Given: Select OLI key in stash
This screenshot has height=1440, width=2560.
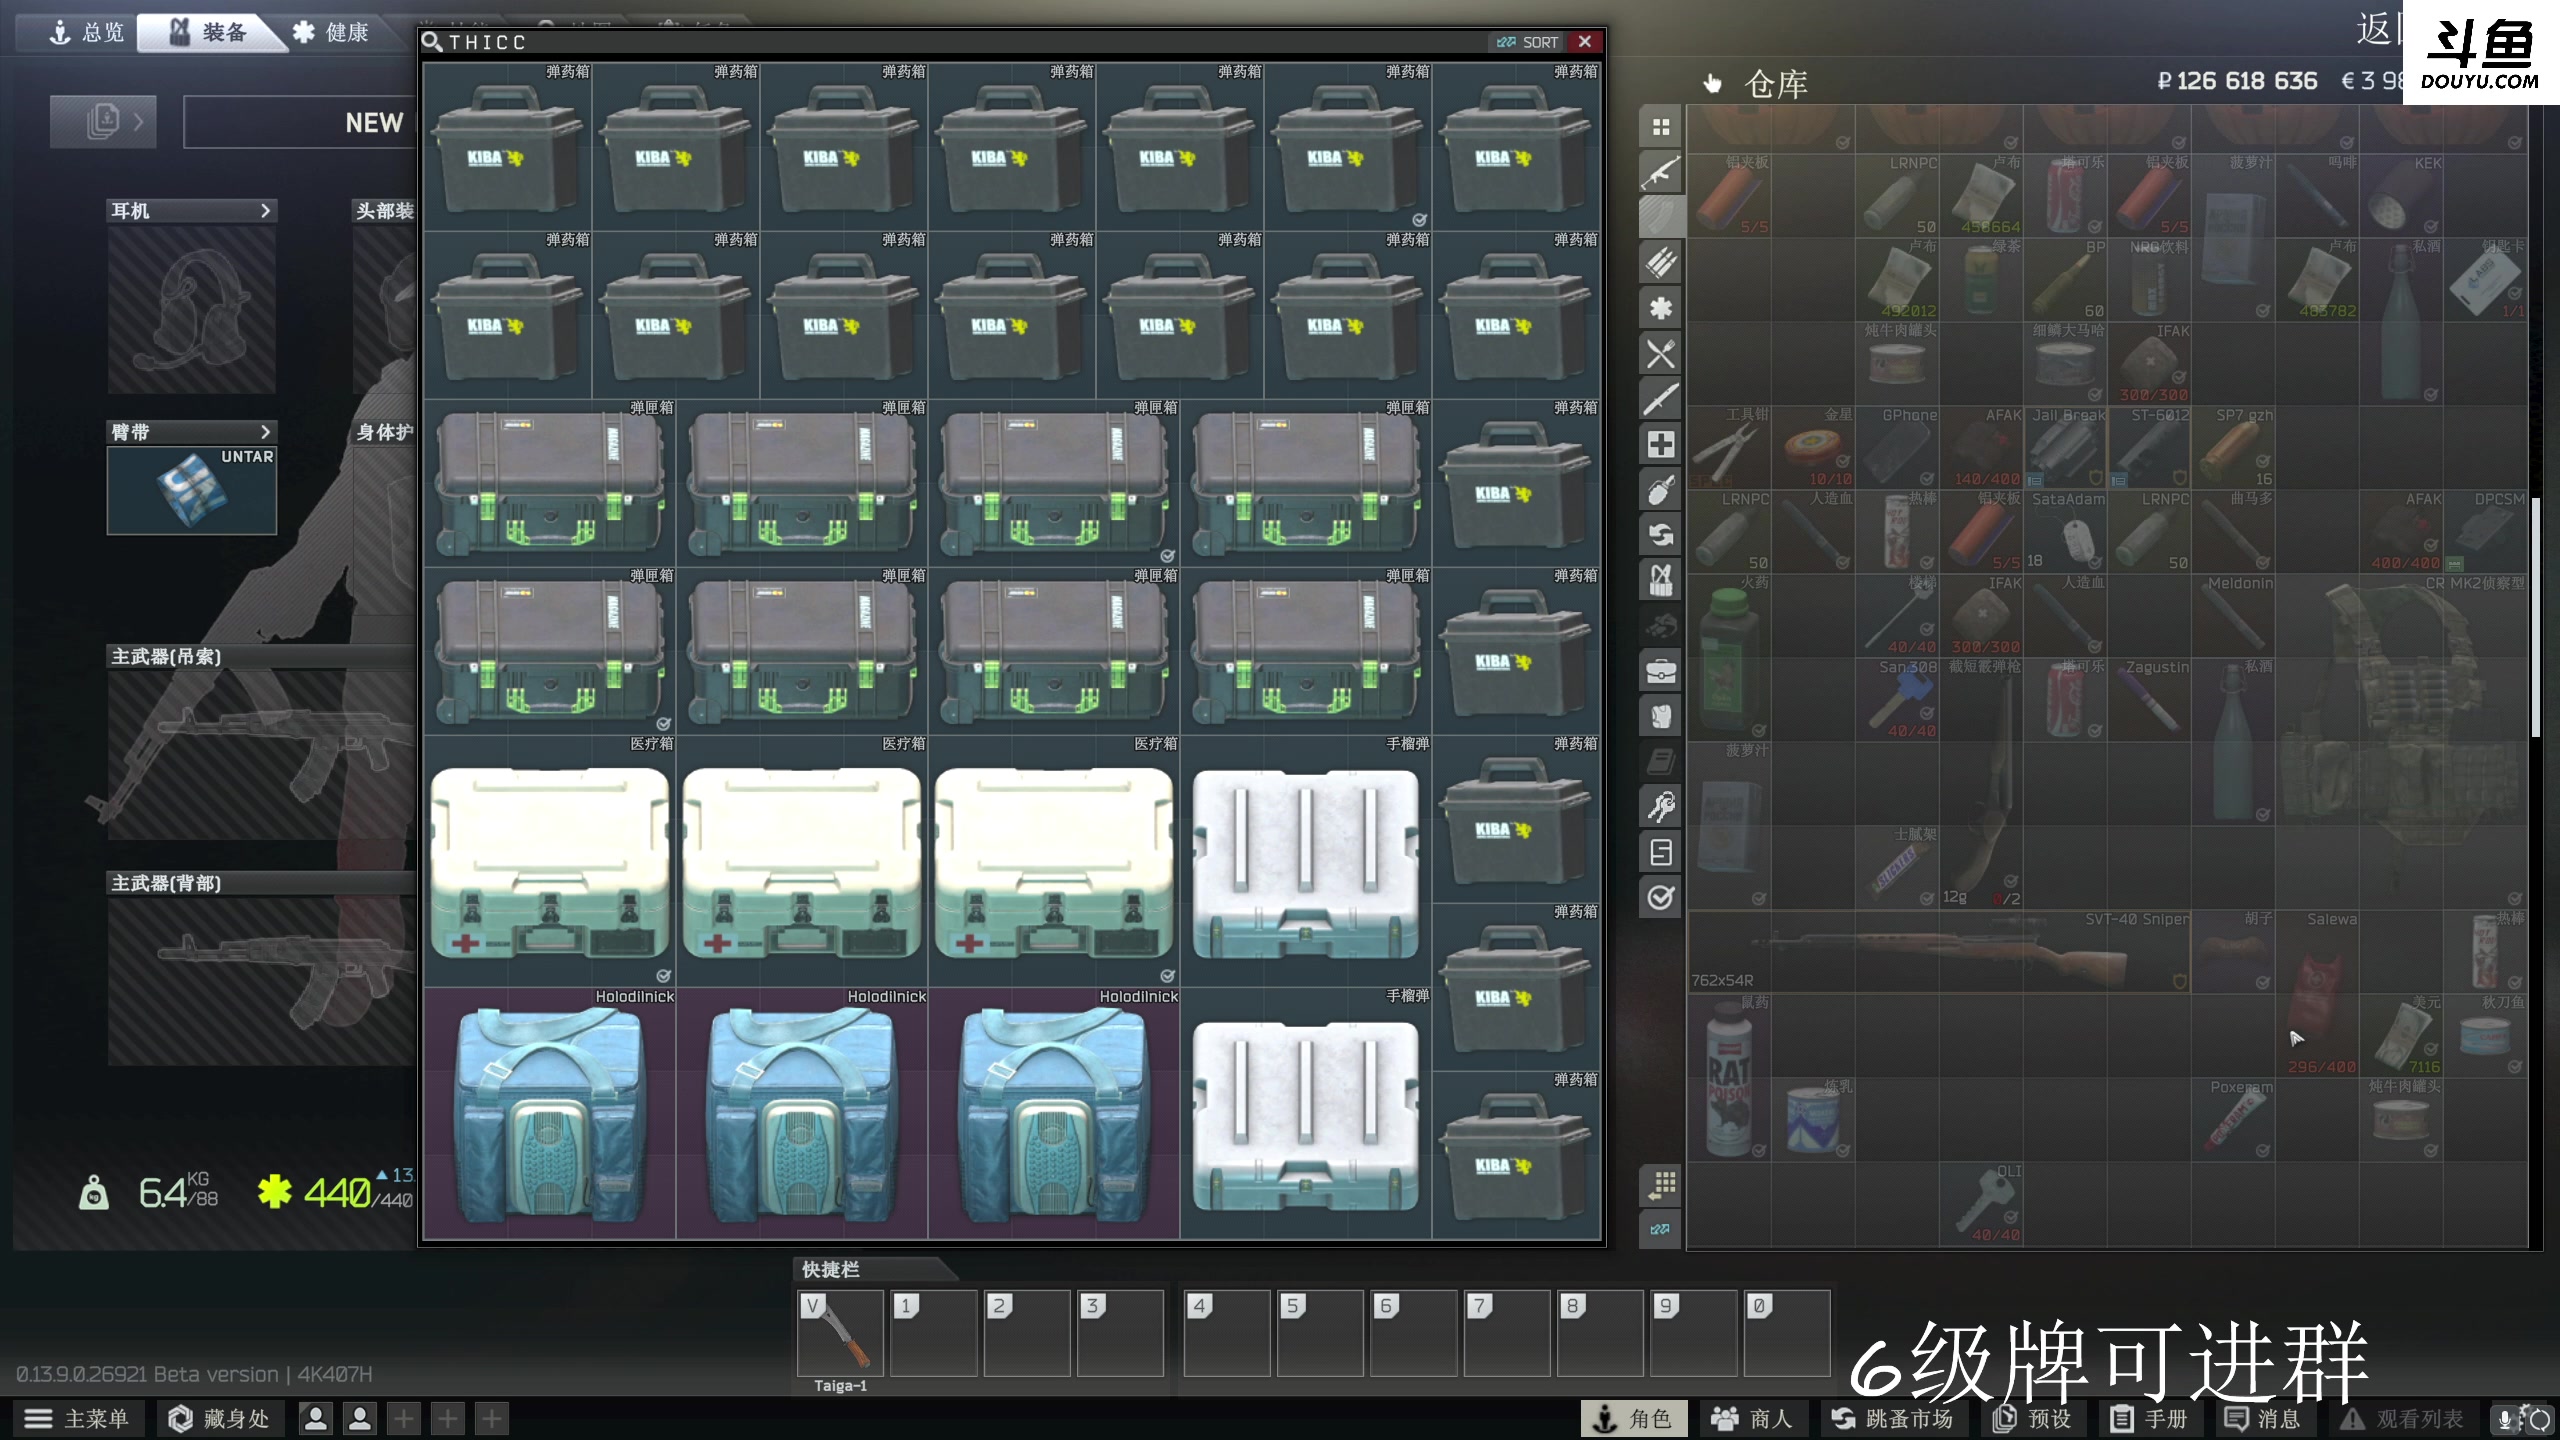Looking at the screenshot, I should 1982,1204.
